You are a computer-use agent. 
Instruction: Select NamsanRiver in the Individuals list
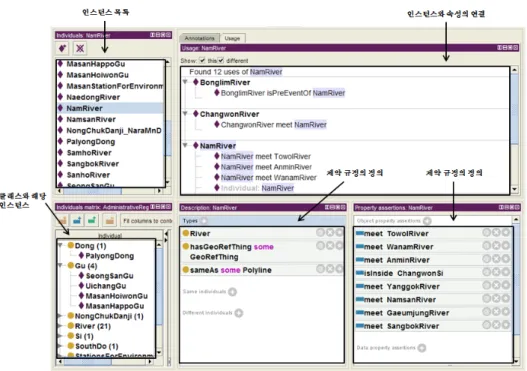tap(91, 119)
